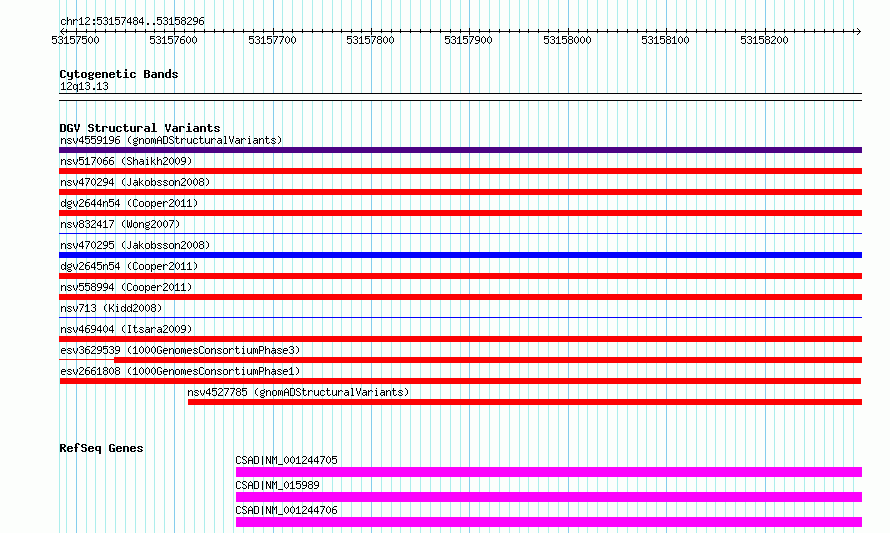
Task: Open gene CSAD|NM_015989 label
Action: coord(278,485)
